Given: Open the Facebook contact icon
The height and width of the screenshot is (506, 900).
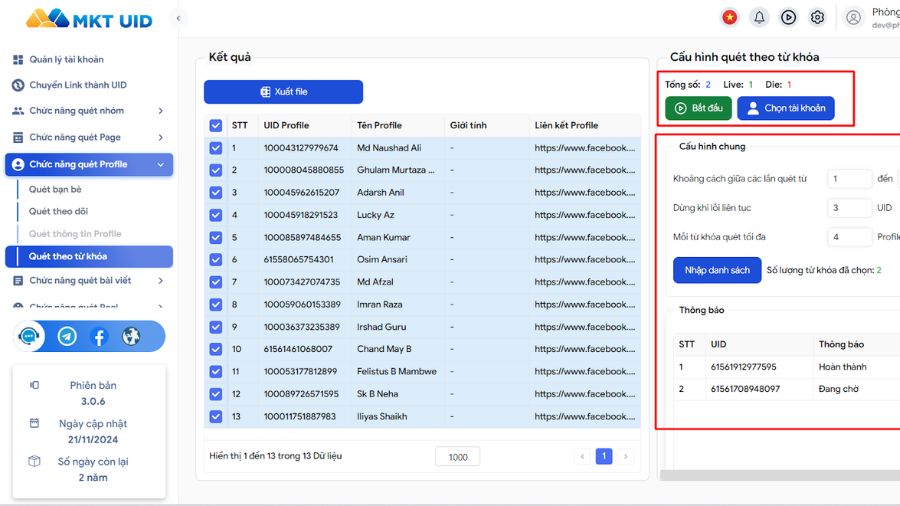Looking at the screenshot, I should pos(99,337).
